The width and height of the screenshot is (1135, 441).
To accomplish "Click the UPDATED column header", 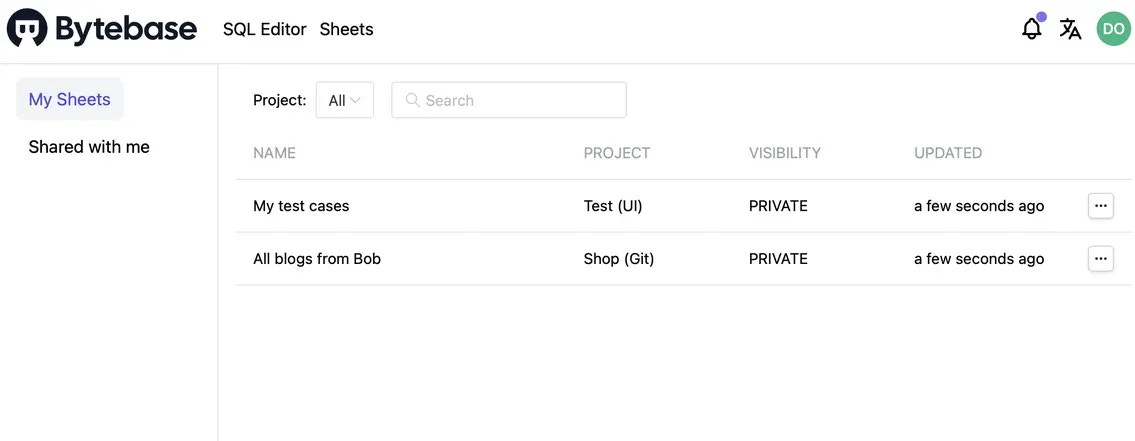I will coord(947,153).
